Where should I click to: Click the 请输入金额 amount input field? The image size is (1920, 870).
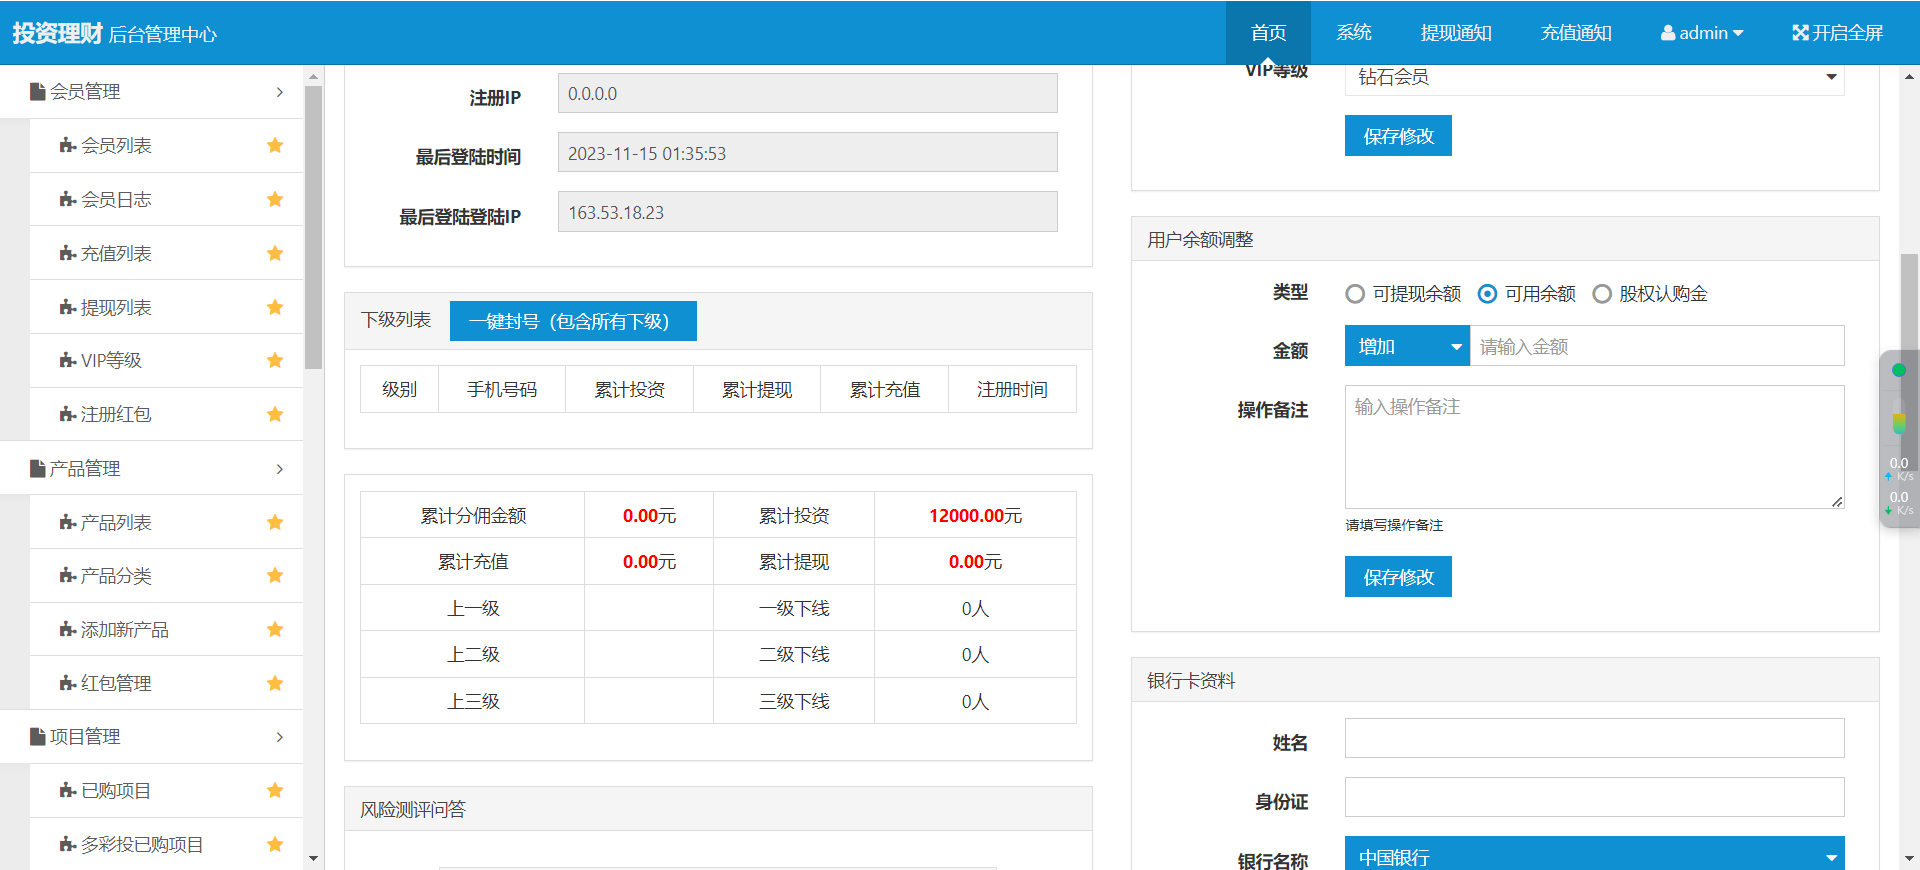(1656, 347)
